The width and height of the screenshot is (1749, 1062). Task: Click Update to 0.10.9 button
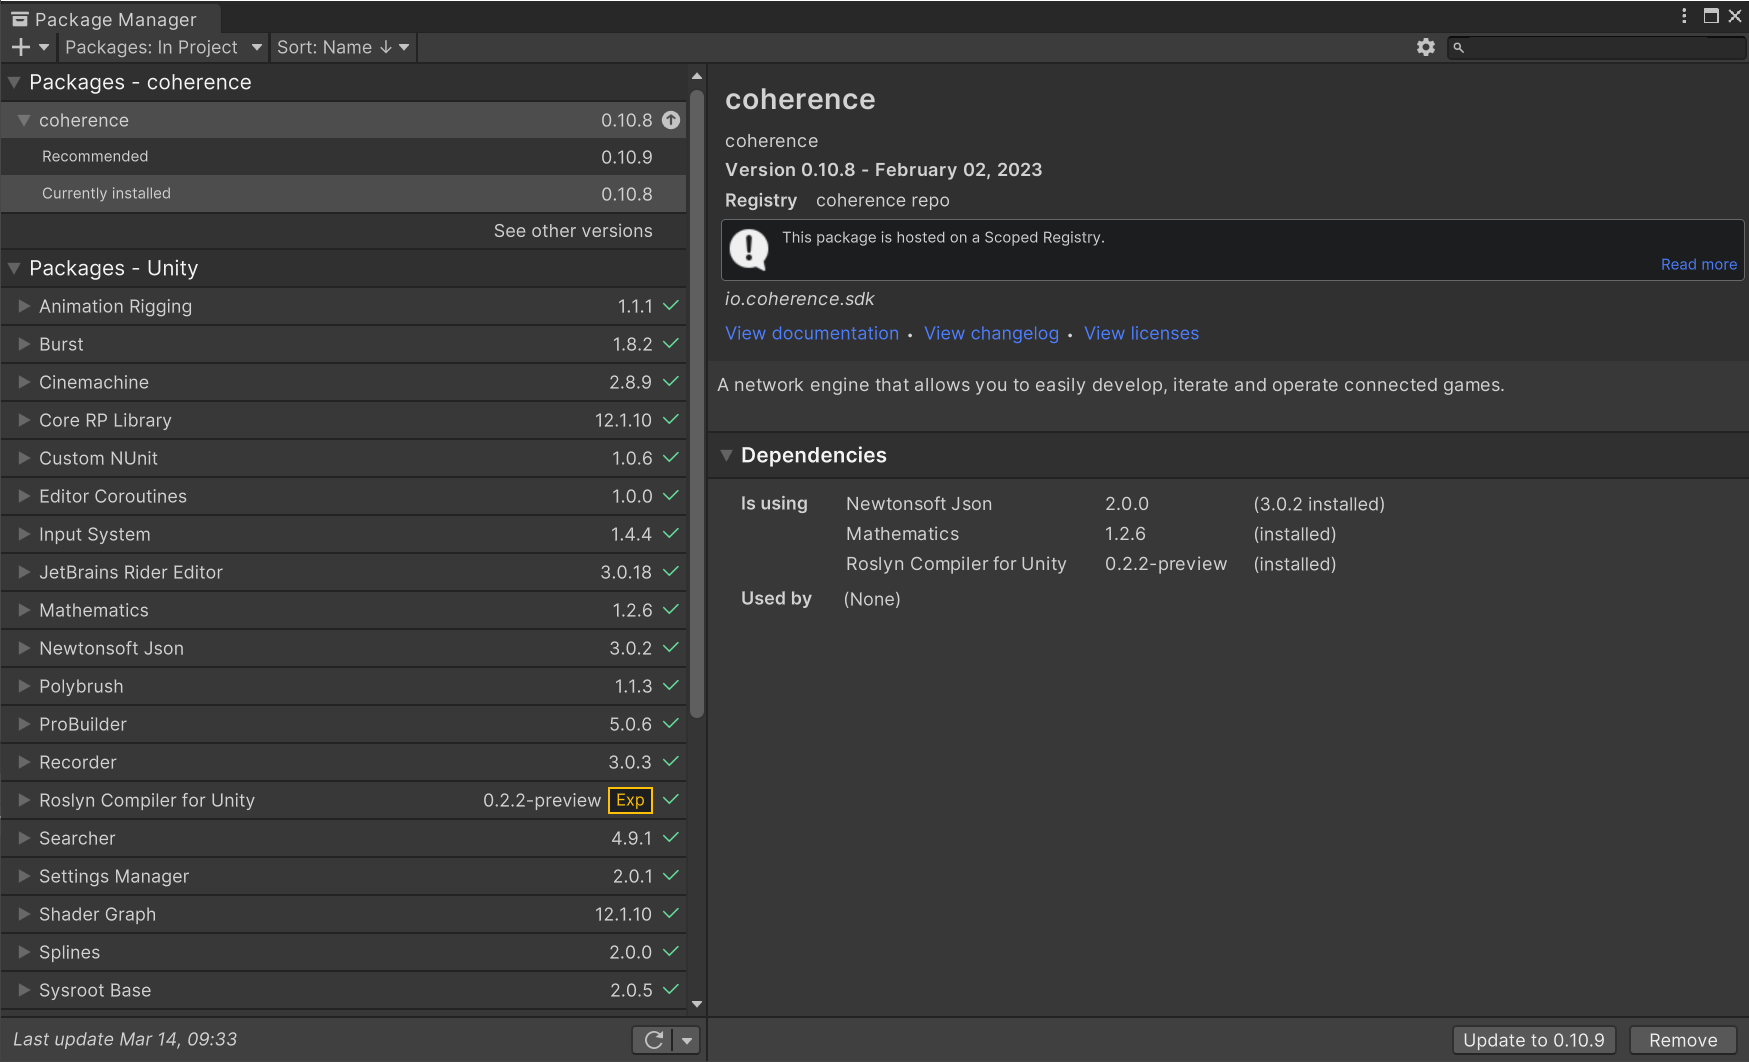point(1533,1040)
